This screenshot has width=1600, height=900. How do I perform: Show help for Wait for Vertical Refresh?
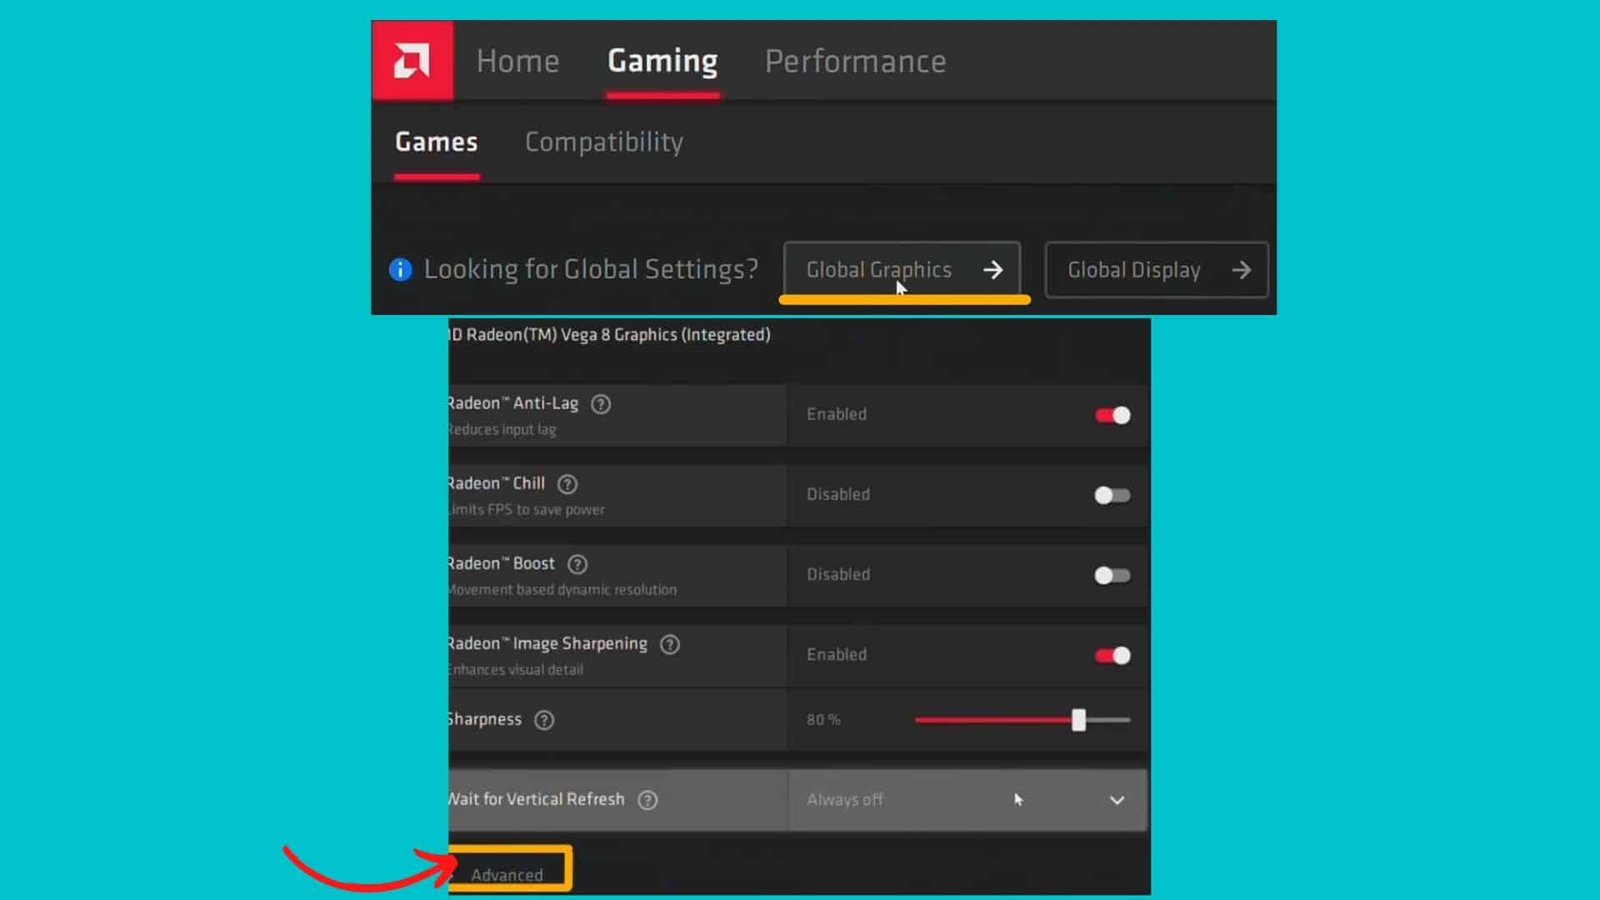point(648,800)
